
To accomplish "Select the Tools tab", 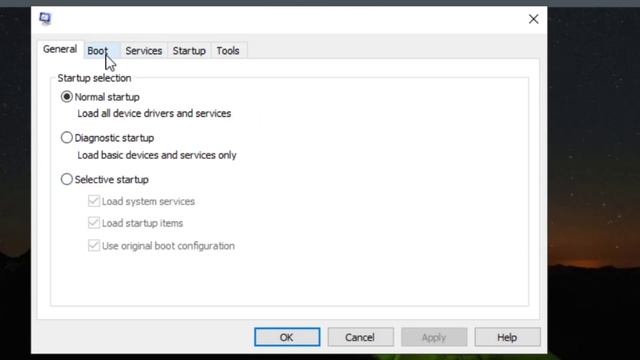I will (x=228, y=51).
